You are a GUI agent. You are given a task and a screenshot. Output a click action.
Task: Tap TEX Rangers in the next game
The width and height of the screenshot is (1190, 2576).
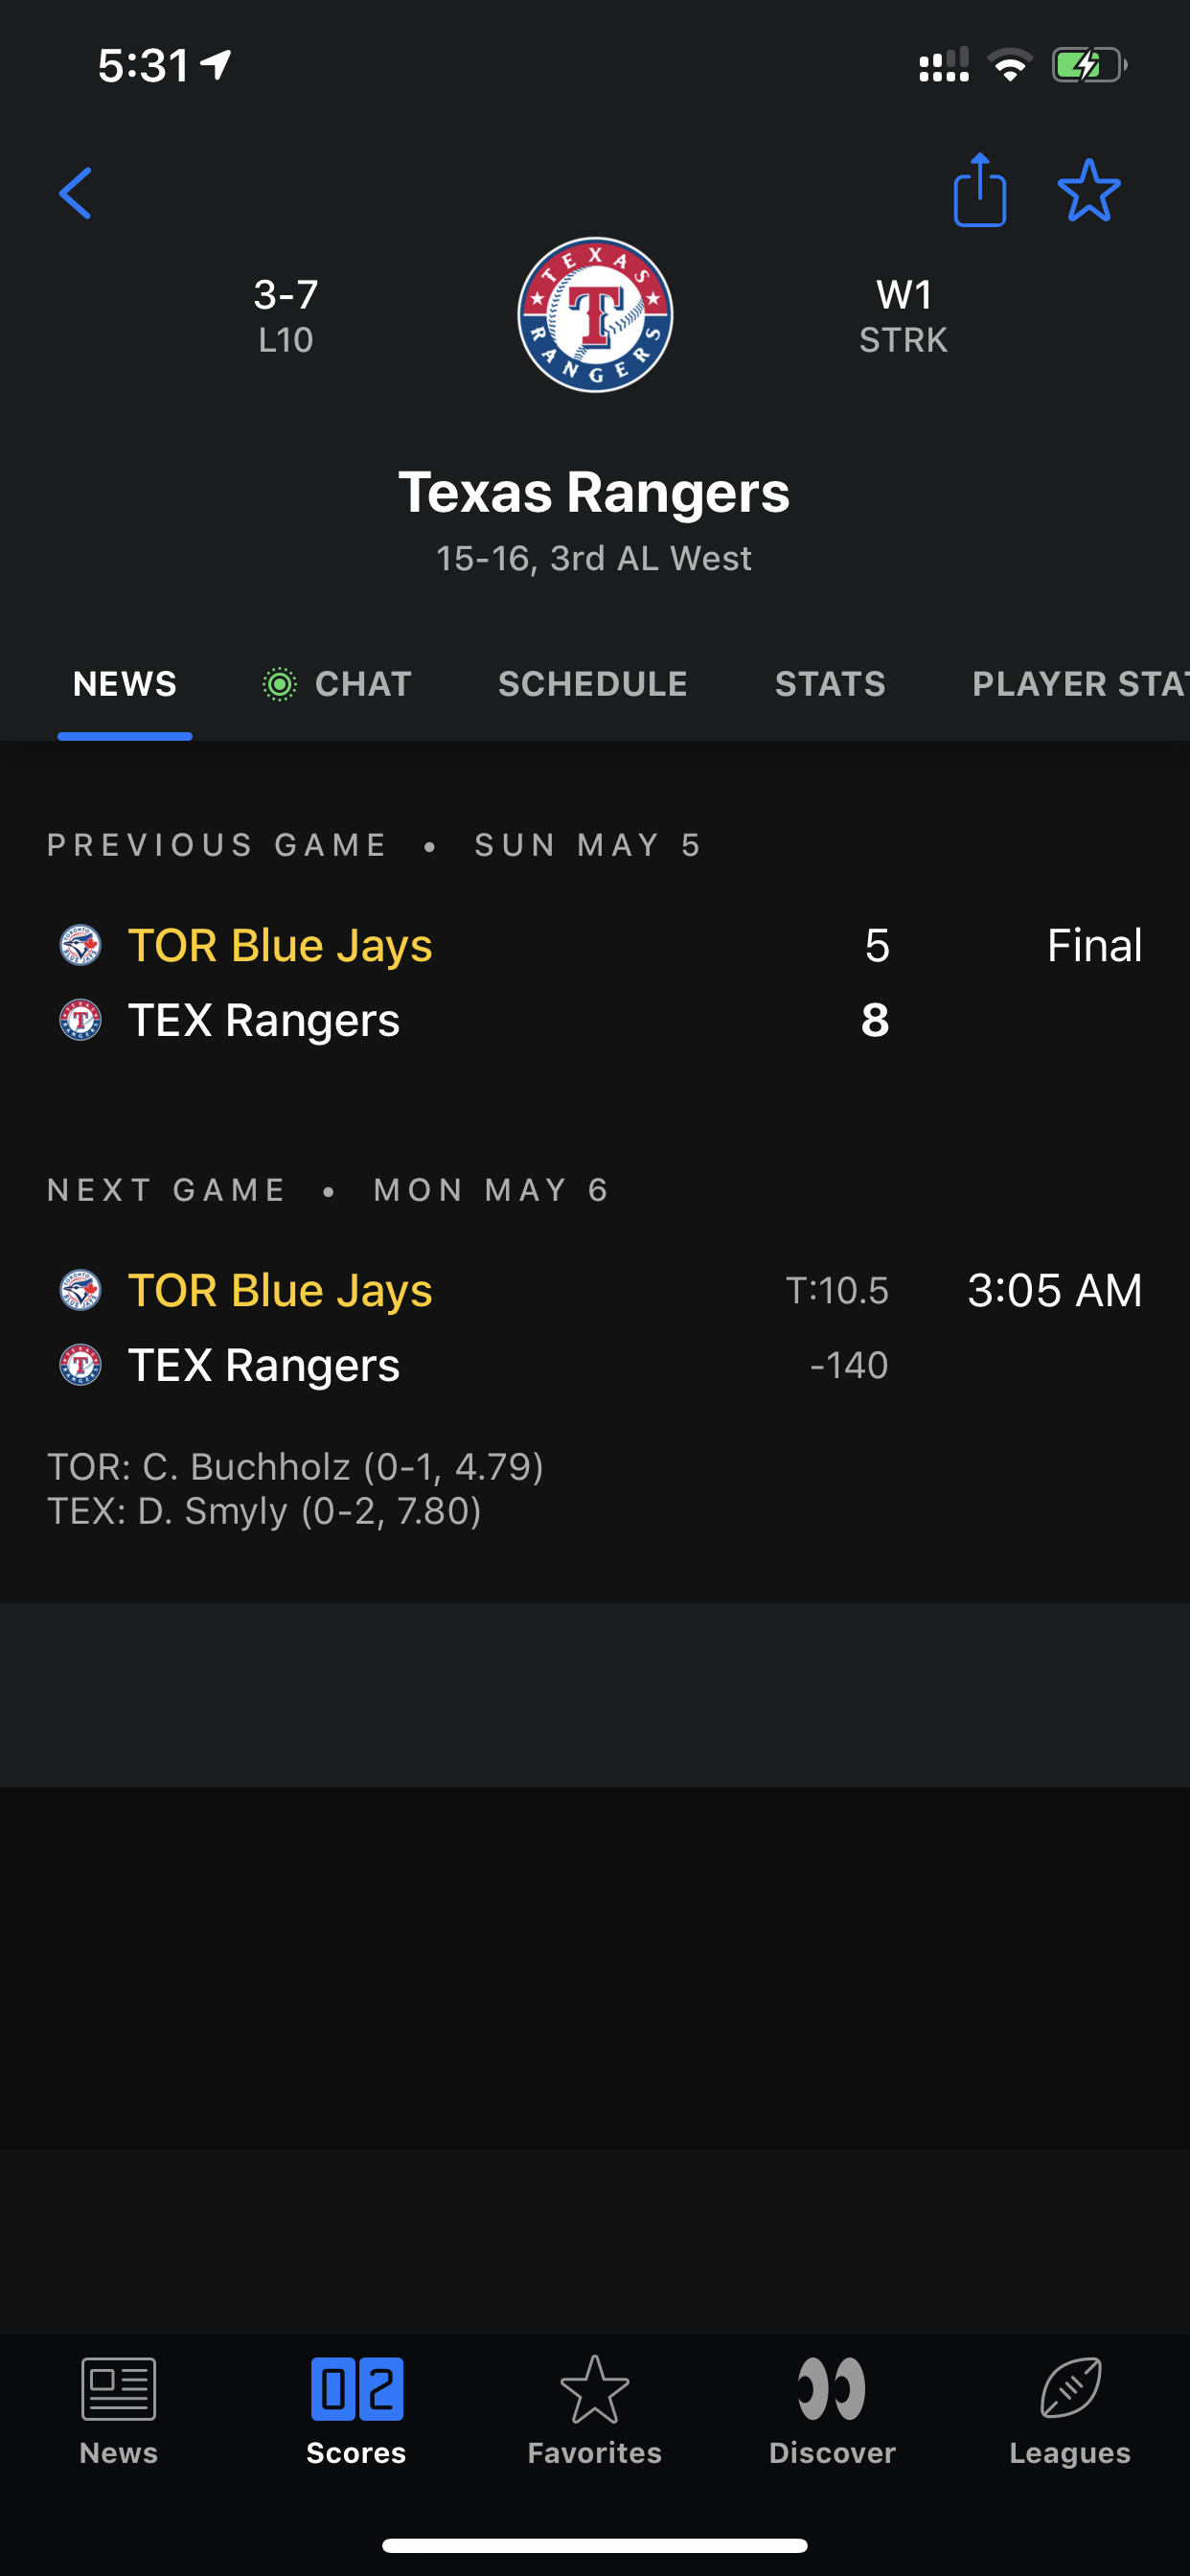[264, 1365]
